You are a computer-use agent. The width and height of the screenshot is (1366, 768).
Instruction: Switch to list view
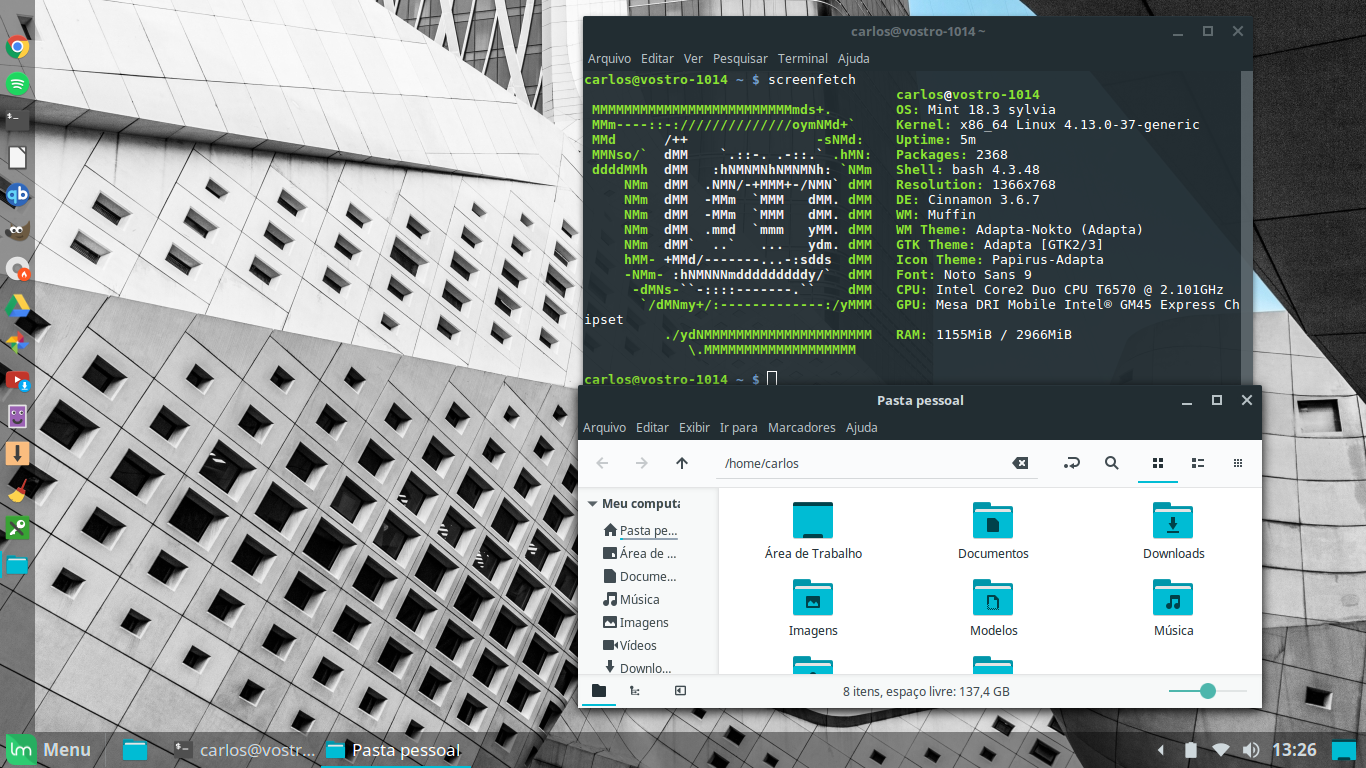click(x=1198, y=463)
